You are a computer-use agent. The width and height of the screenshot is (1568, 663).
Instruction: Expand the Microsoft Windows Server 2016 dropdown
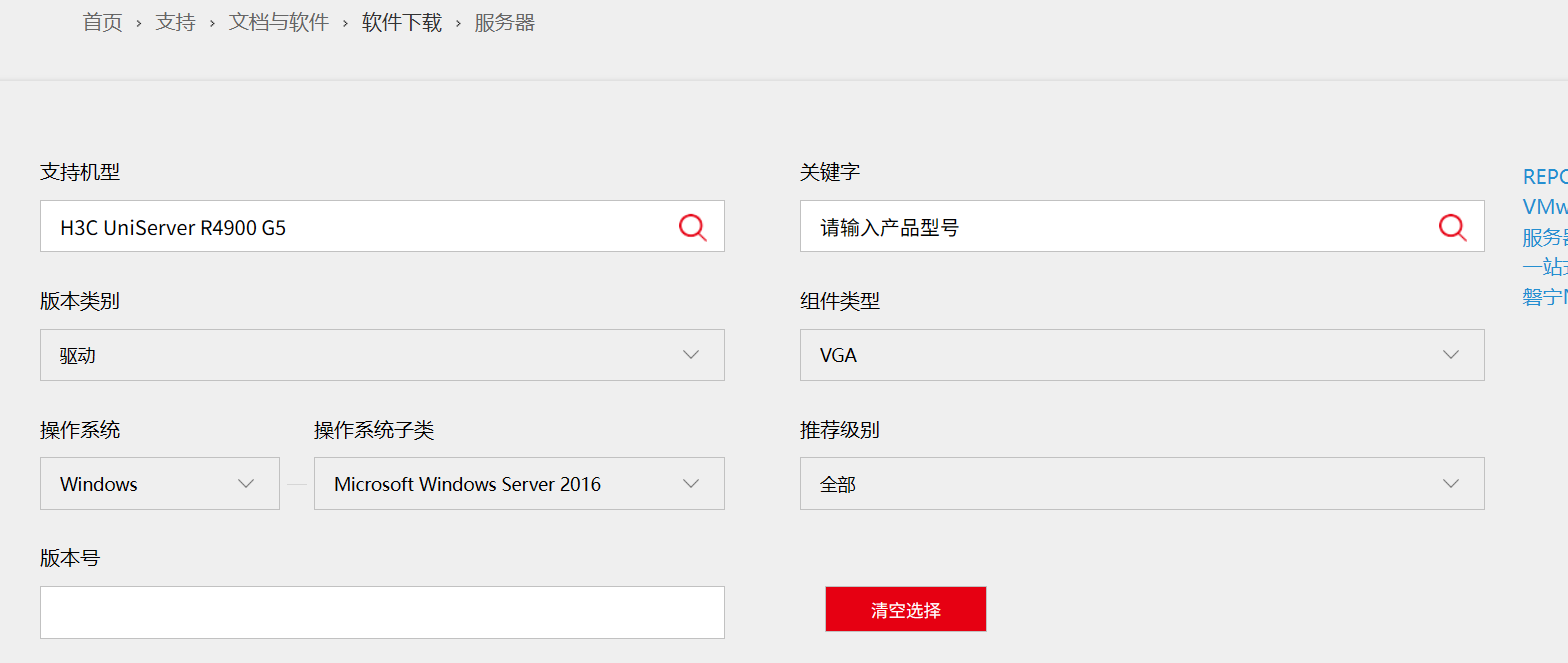click(519, 484)
